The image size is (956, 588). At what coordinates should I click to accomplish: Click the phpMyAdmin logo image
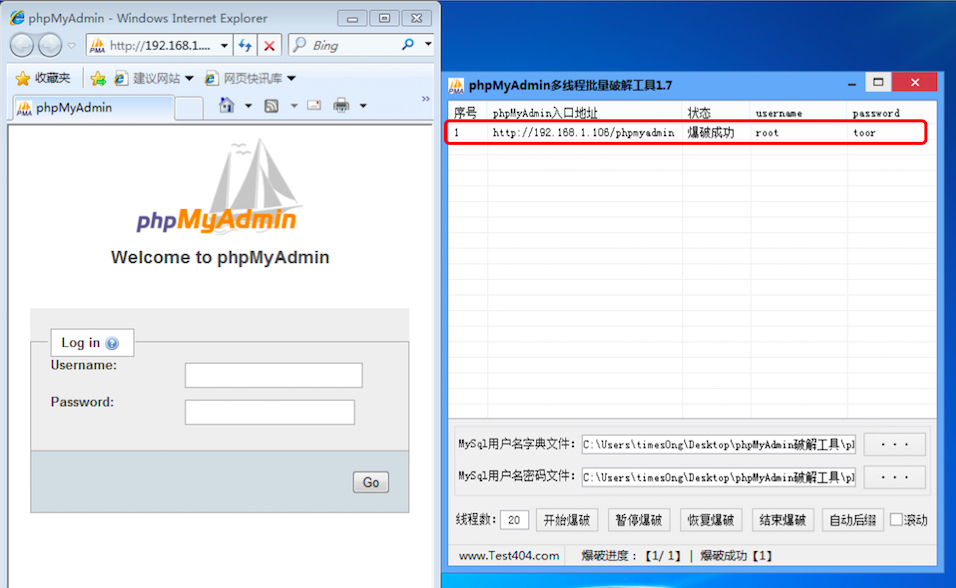coord(217,186)
